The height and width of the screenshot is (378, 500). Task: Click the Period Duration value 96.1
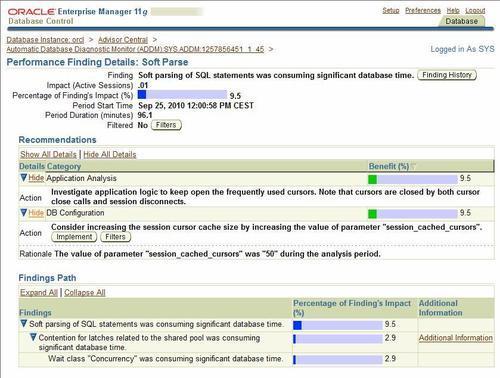pos(145,115)
